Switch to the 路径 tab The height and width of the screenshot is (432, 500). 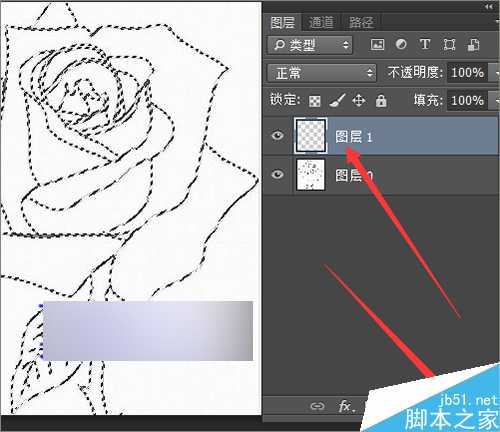point(361,23)
